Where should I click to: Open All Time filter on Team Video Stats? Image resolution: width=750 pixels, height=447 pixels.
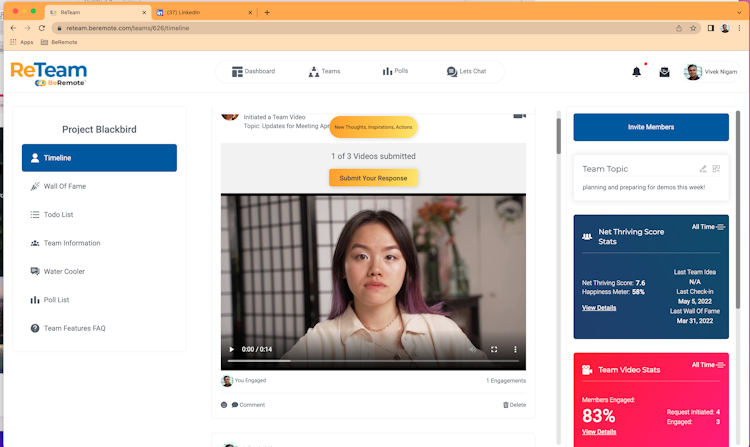[x=708, y=365]
